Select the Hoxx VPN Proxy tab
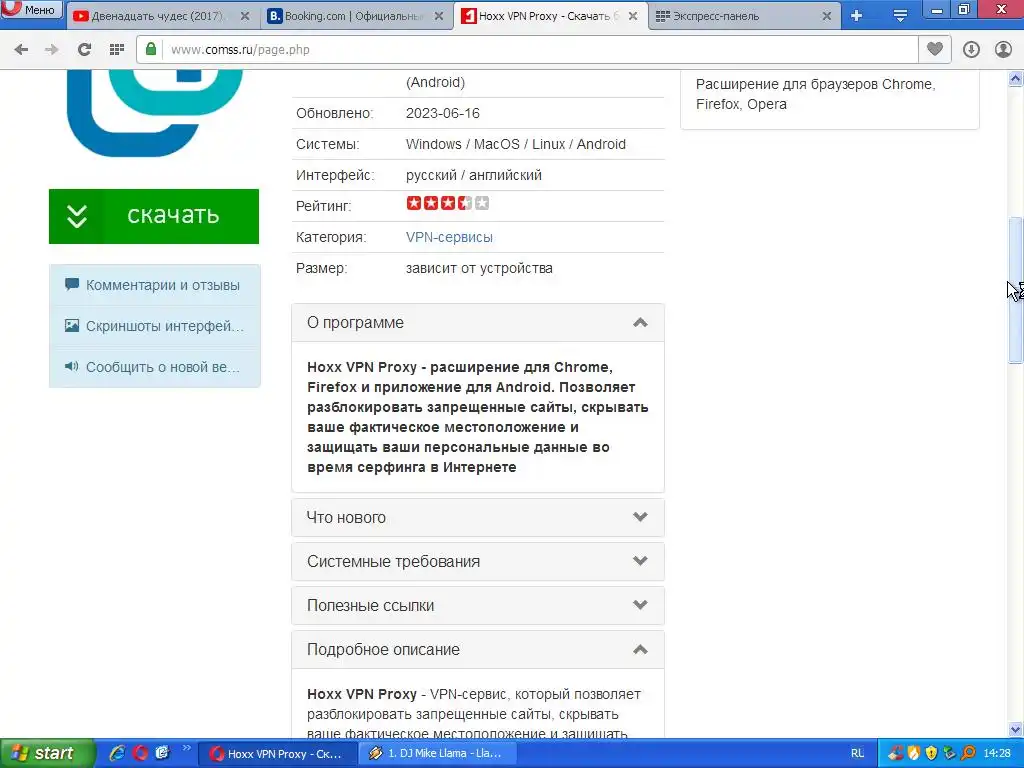The image size is (1024, 768). (549, 16)
